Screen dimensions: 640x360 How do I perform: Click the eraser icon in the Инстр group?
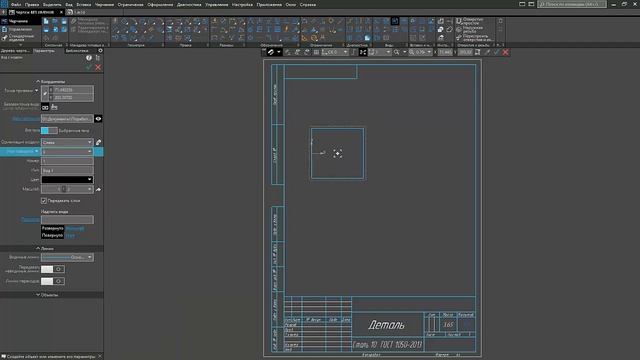tap(449, 29)
